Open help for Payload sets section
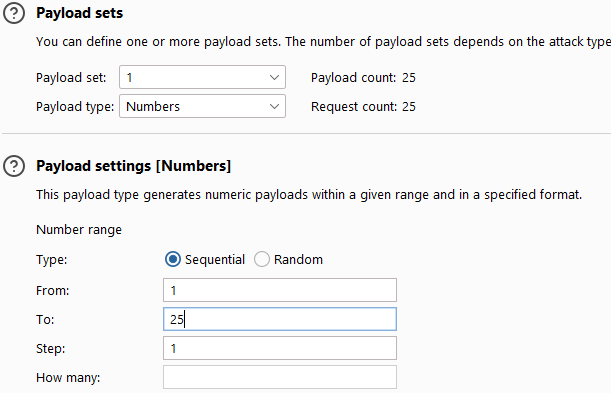Viewport: 611px width, 393px height. click(14, 13)
